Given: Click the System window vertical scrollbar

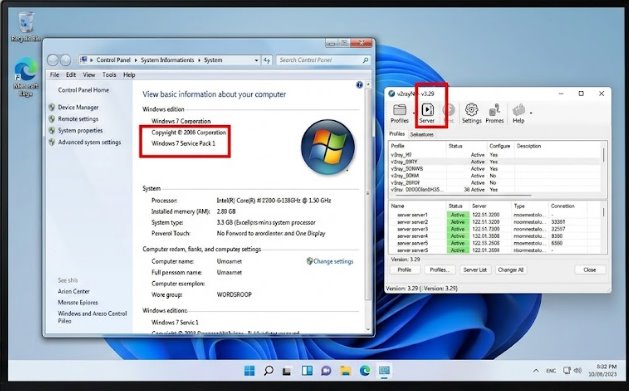Looking at the screenshot, I should [367, 207].
